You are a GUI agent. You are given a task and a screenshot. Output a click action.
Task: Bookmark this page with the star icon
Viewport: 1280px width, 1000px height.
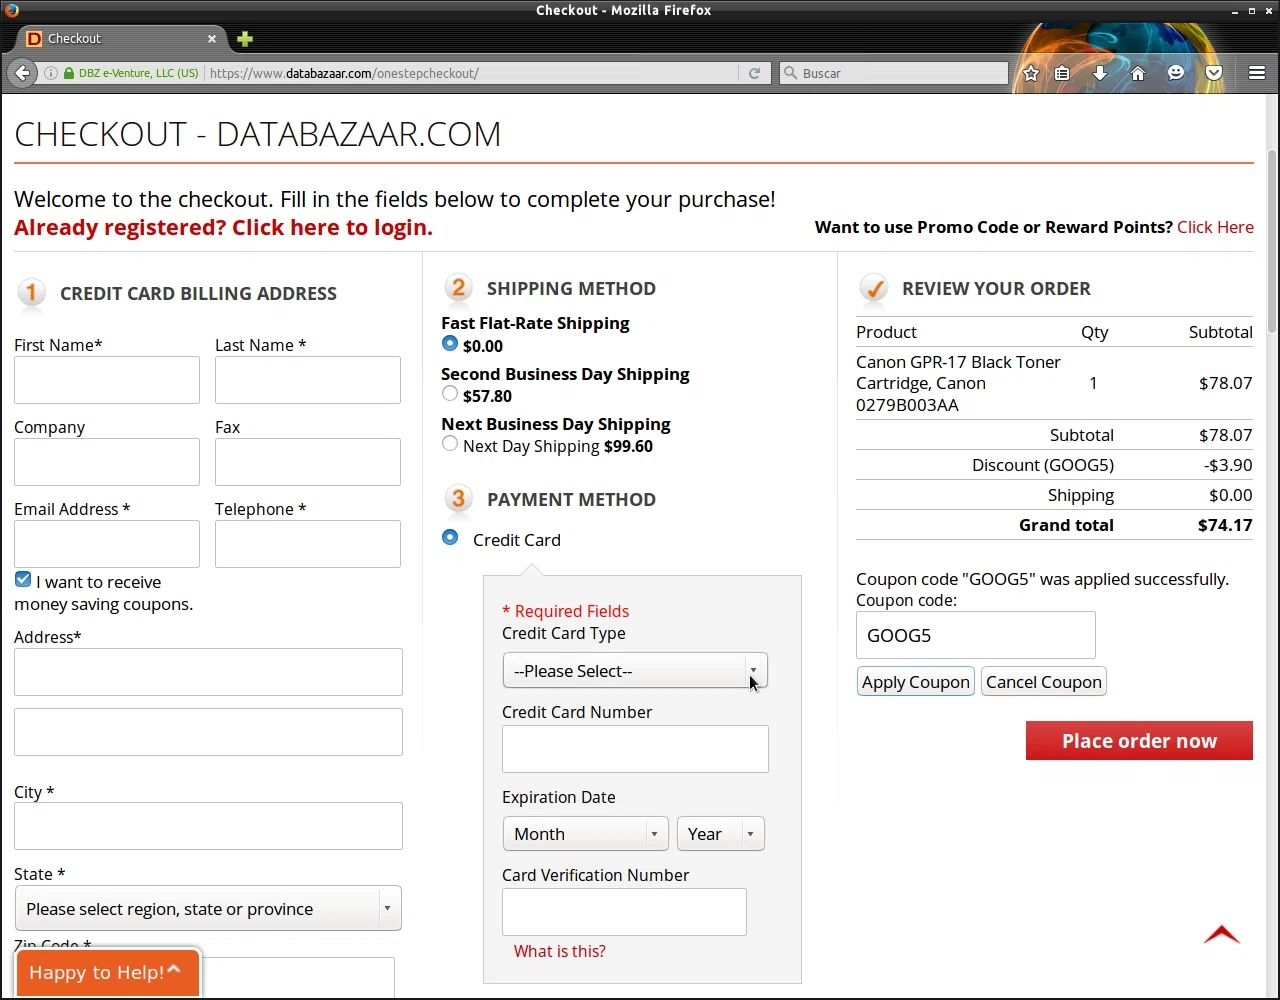[1031, 73]
